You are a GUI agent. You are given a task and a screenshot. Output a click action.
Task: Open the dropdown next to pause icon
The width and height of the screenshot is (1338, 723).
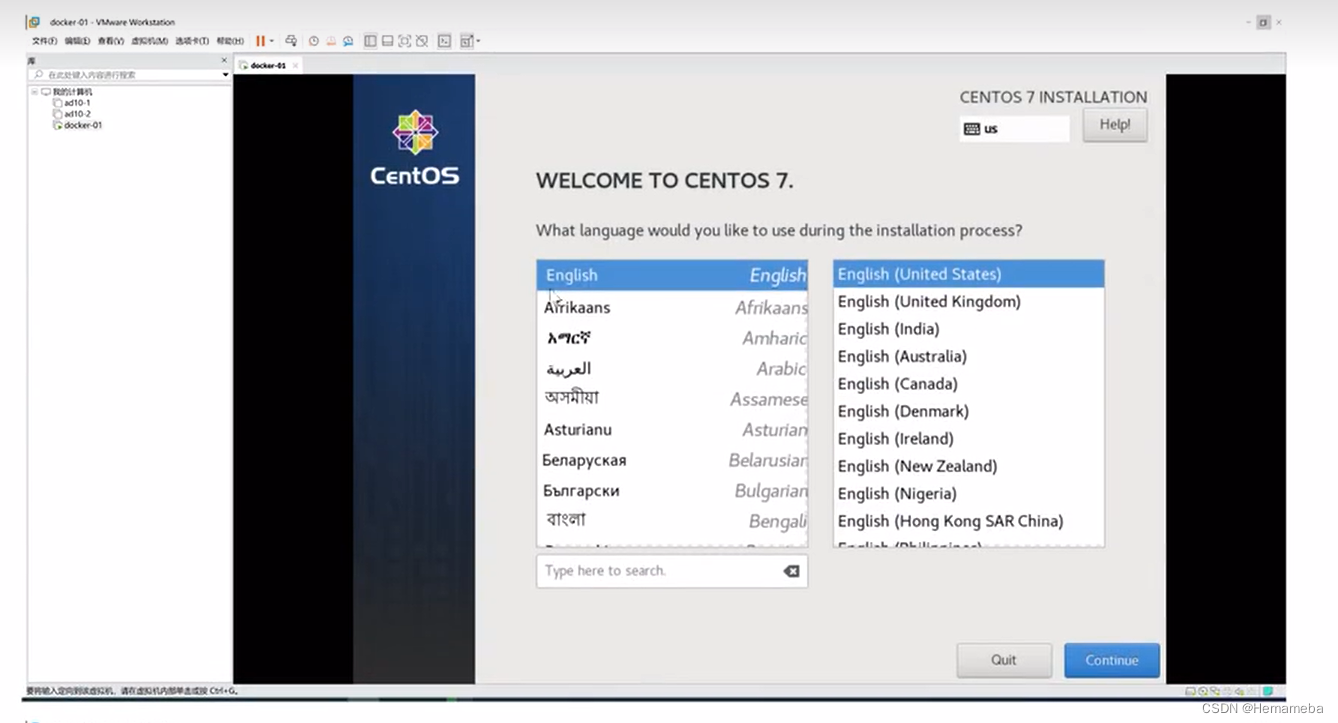[x=272, y=41]
